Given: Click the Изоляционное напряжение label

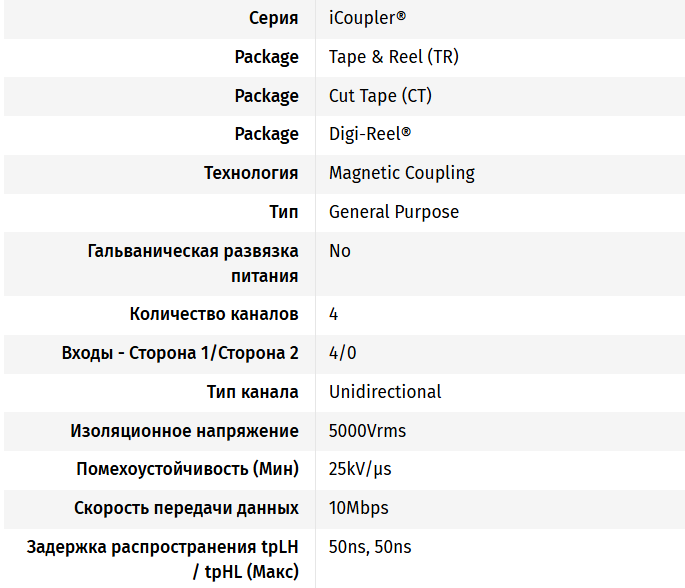Looking at the screenshot, I should pos(184,431).
